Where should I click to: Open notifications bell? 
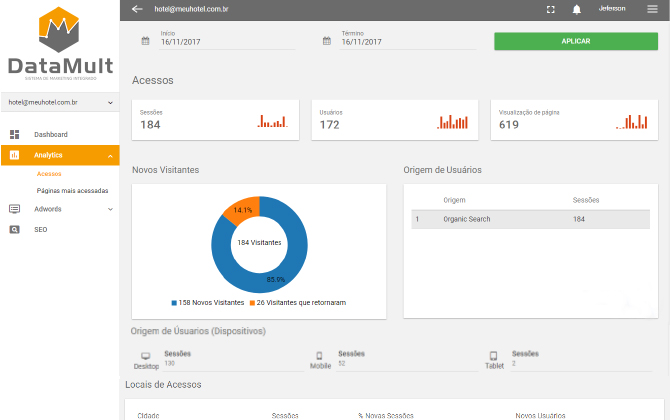(576, 9)
